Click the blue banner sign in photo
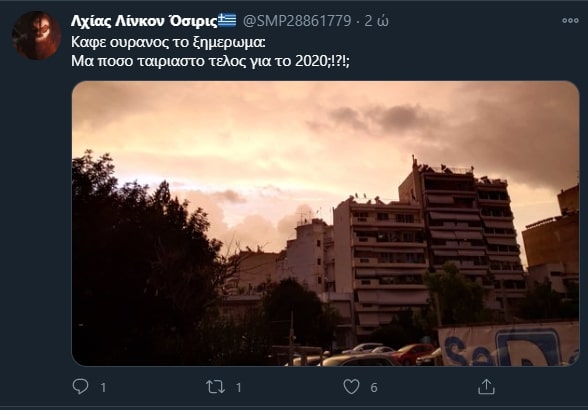The image size is (588, 410). (509, 344)
